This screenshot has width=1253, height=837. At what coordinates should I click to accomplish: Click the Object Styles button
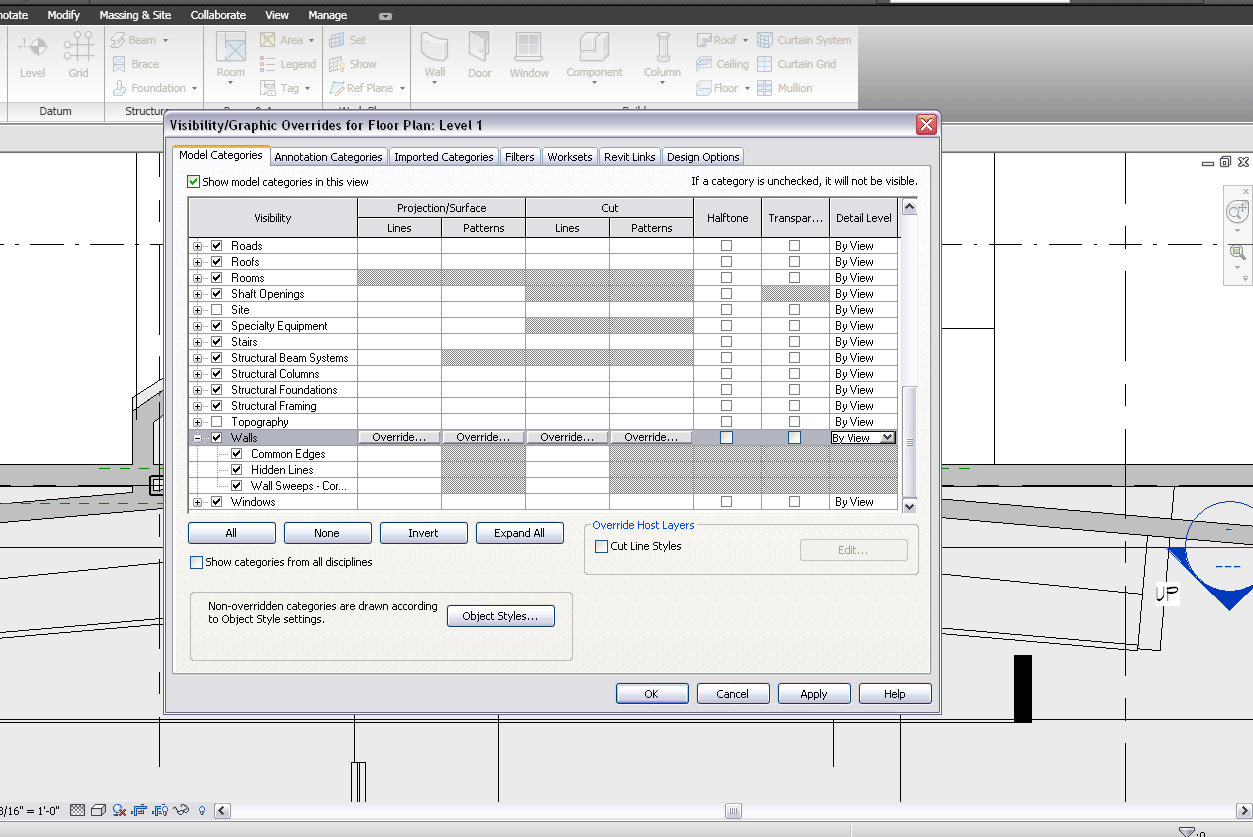pos(500,617)
